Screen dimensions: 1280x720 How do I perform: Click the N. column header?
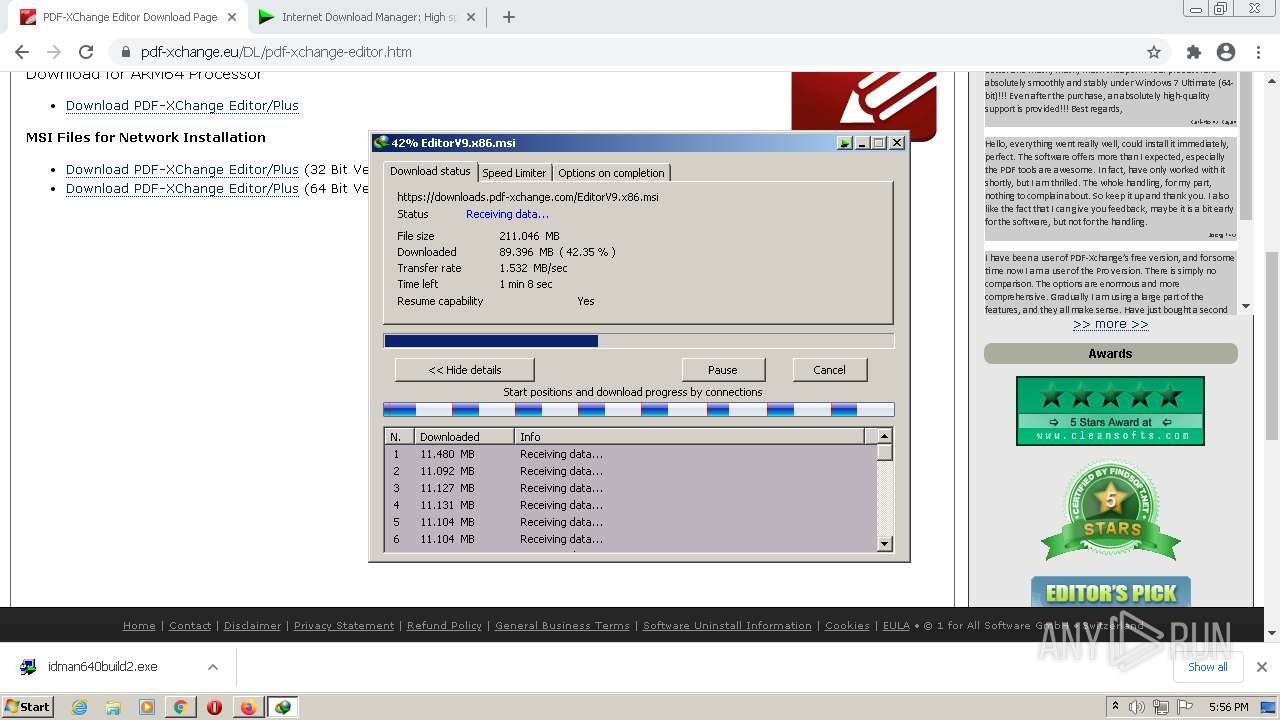pos(400,437)
